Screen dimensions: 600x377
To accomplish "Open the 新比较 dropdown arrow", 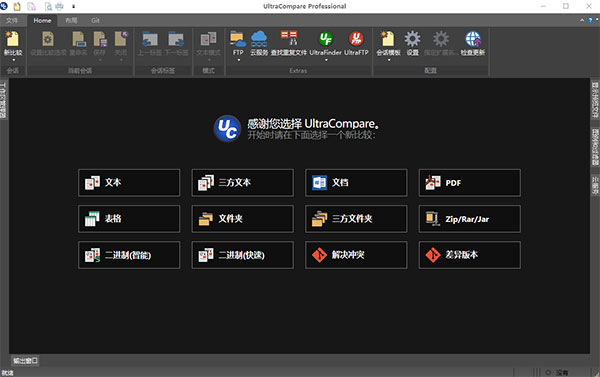I will 13,60.
